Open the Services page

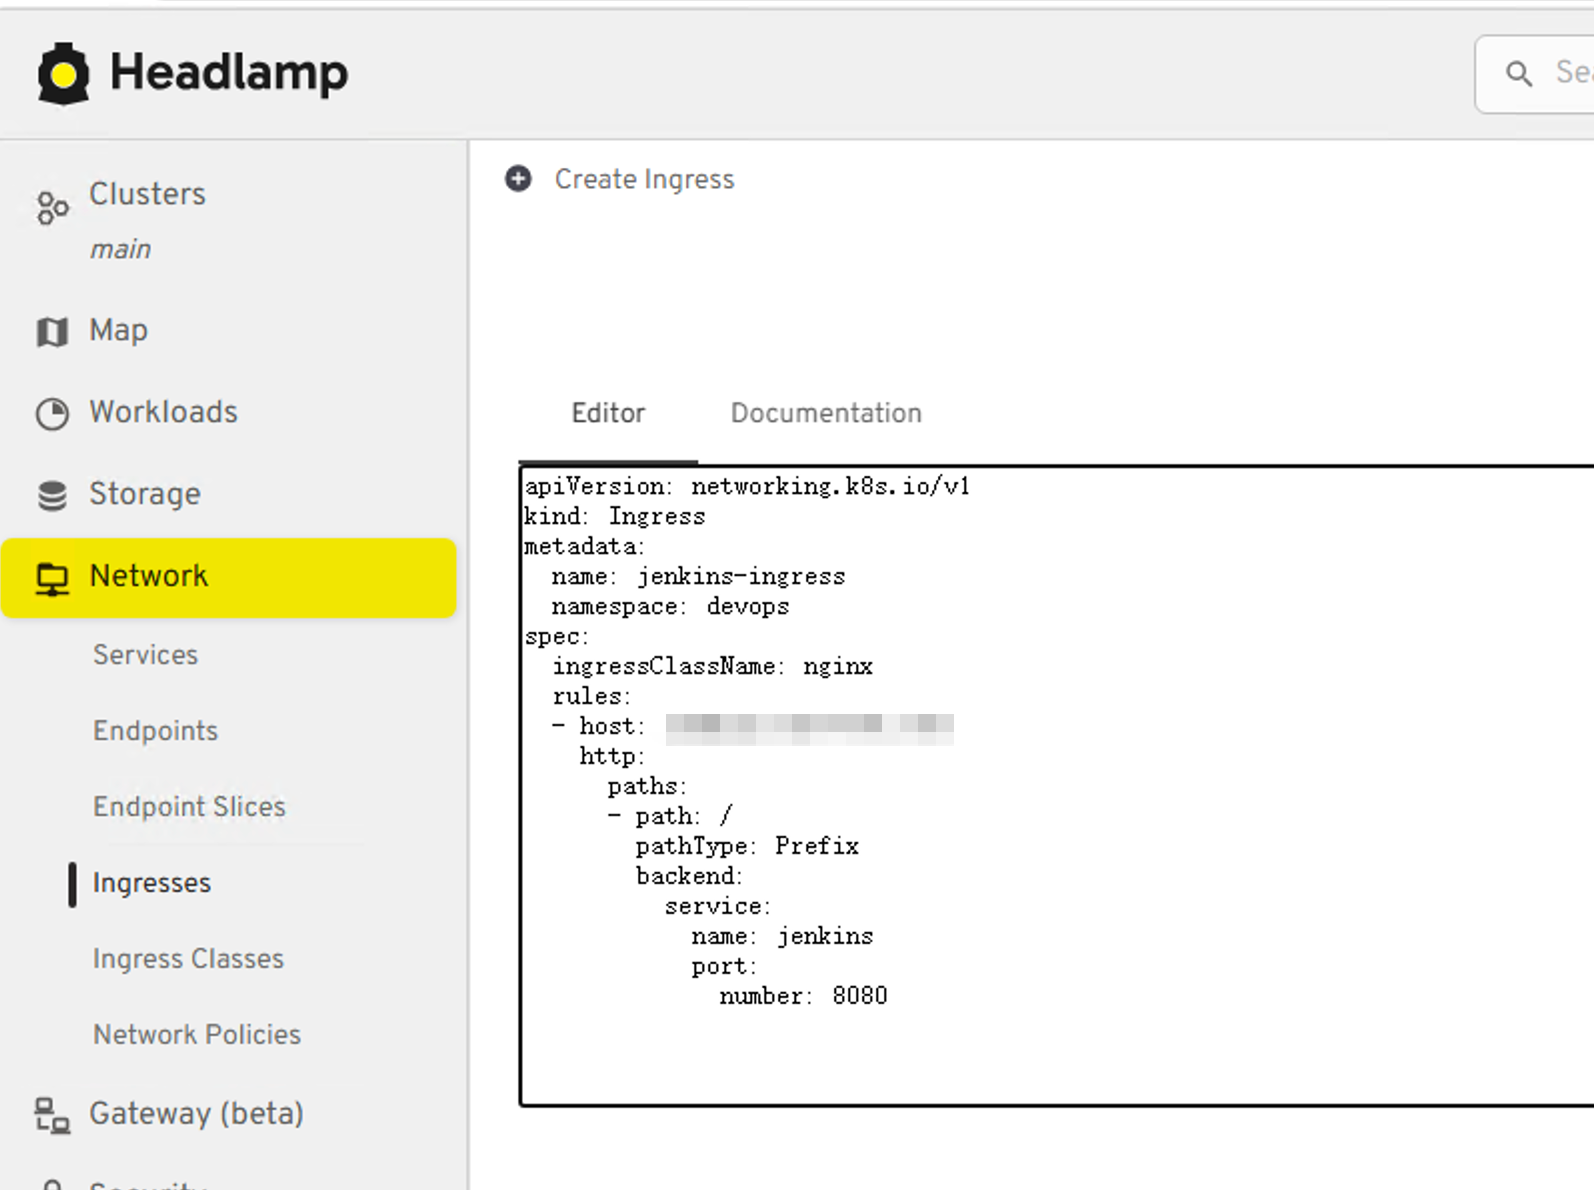point(146,655)
